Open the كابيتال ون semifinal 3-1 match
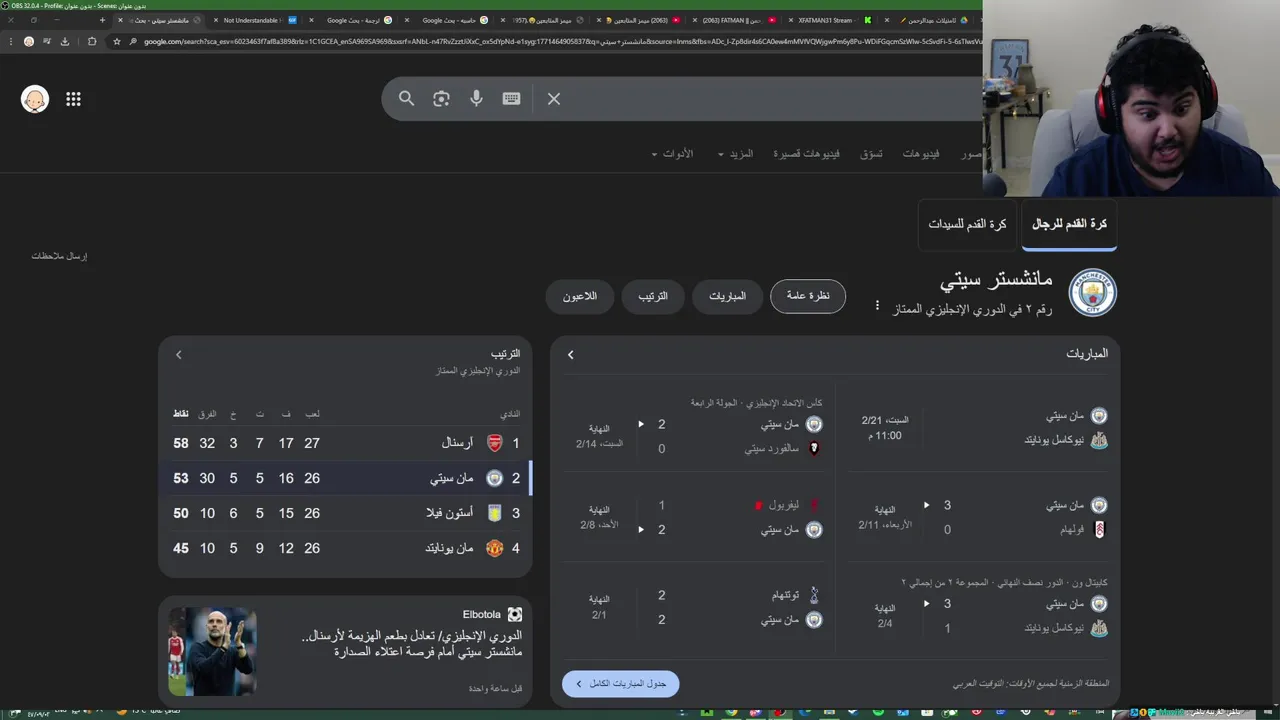Viewport: 1280px width, 720px height. pos(979,608)
